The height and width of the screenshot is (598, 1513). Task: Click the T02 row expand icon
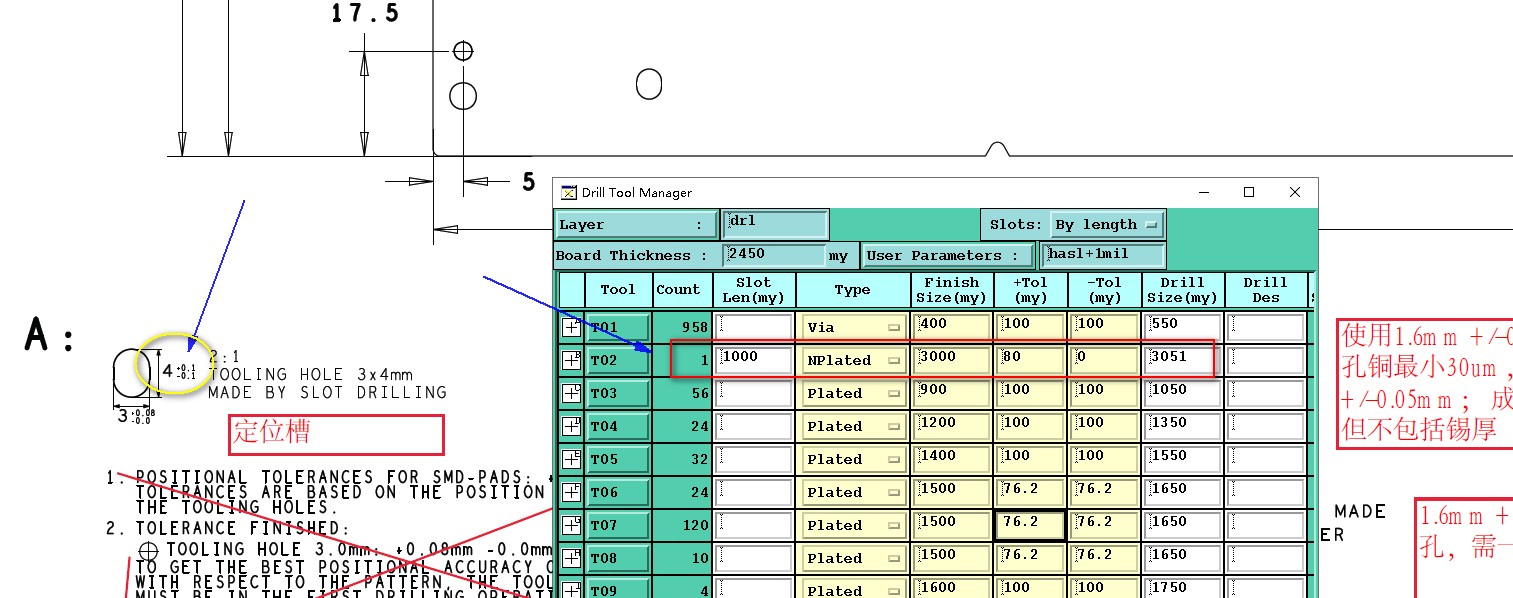click(571, 360)
